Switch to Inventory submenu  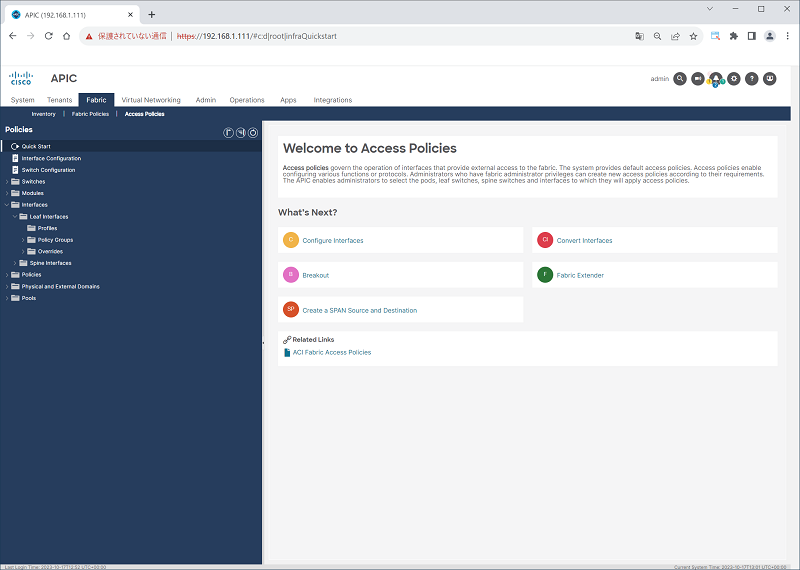(x=43, y=114)
